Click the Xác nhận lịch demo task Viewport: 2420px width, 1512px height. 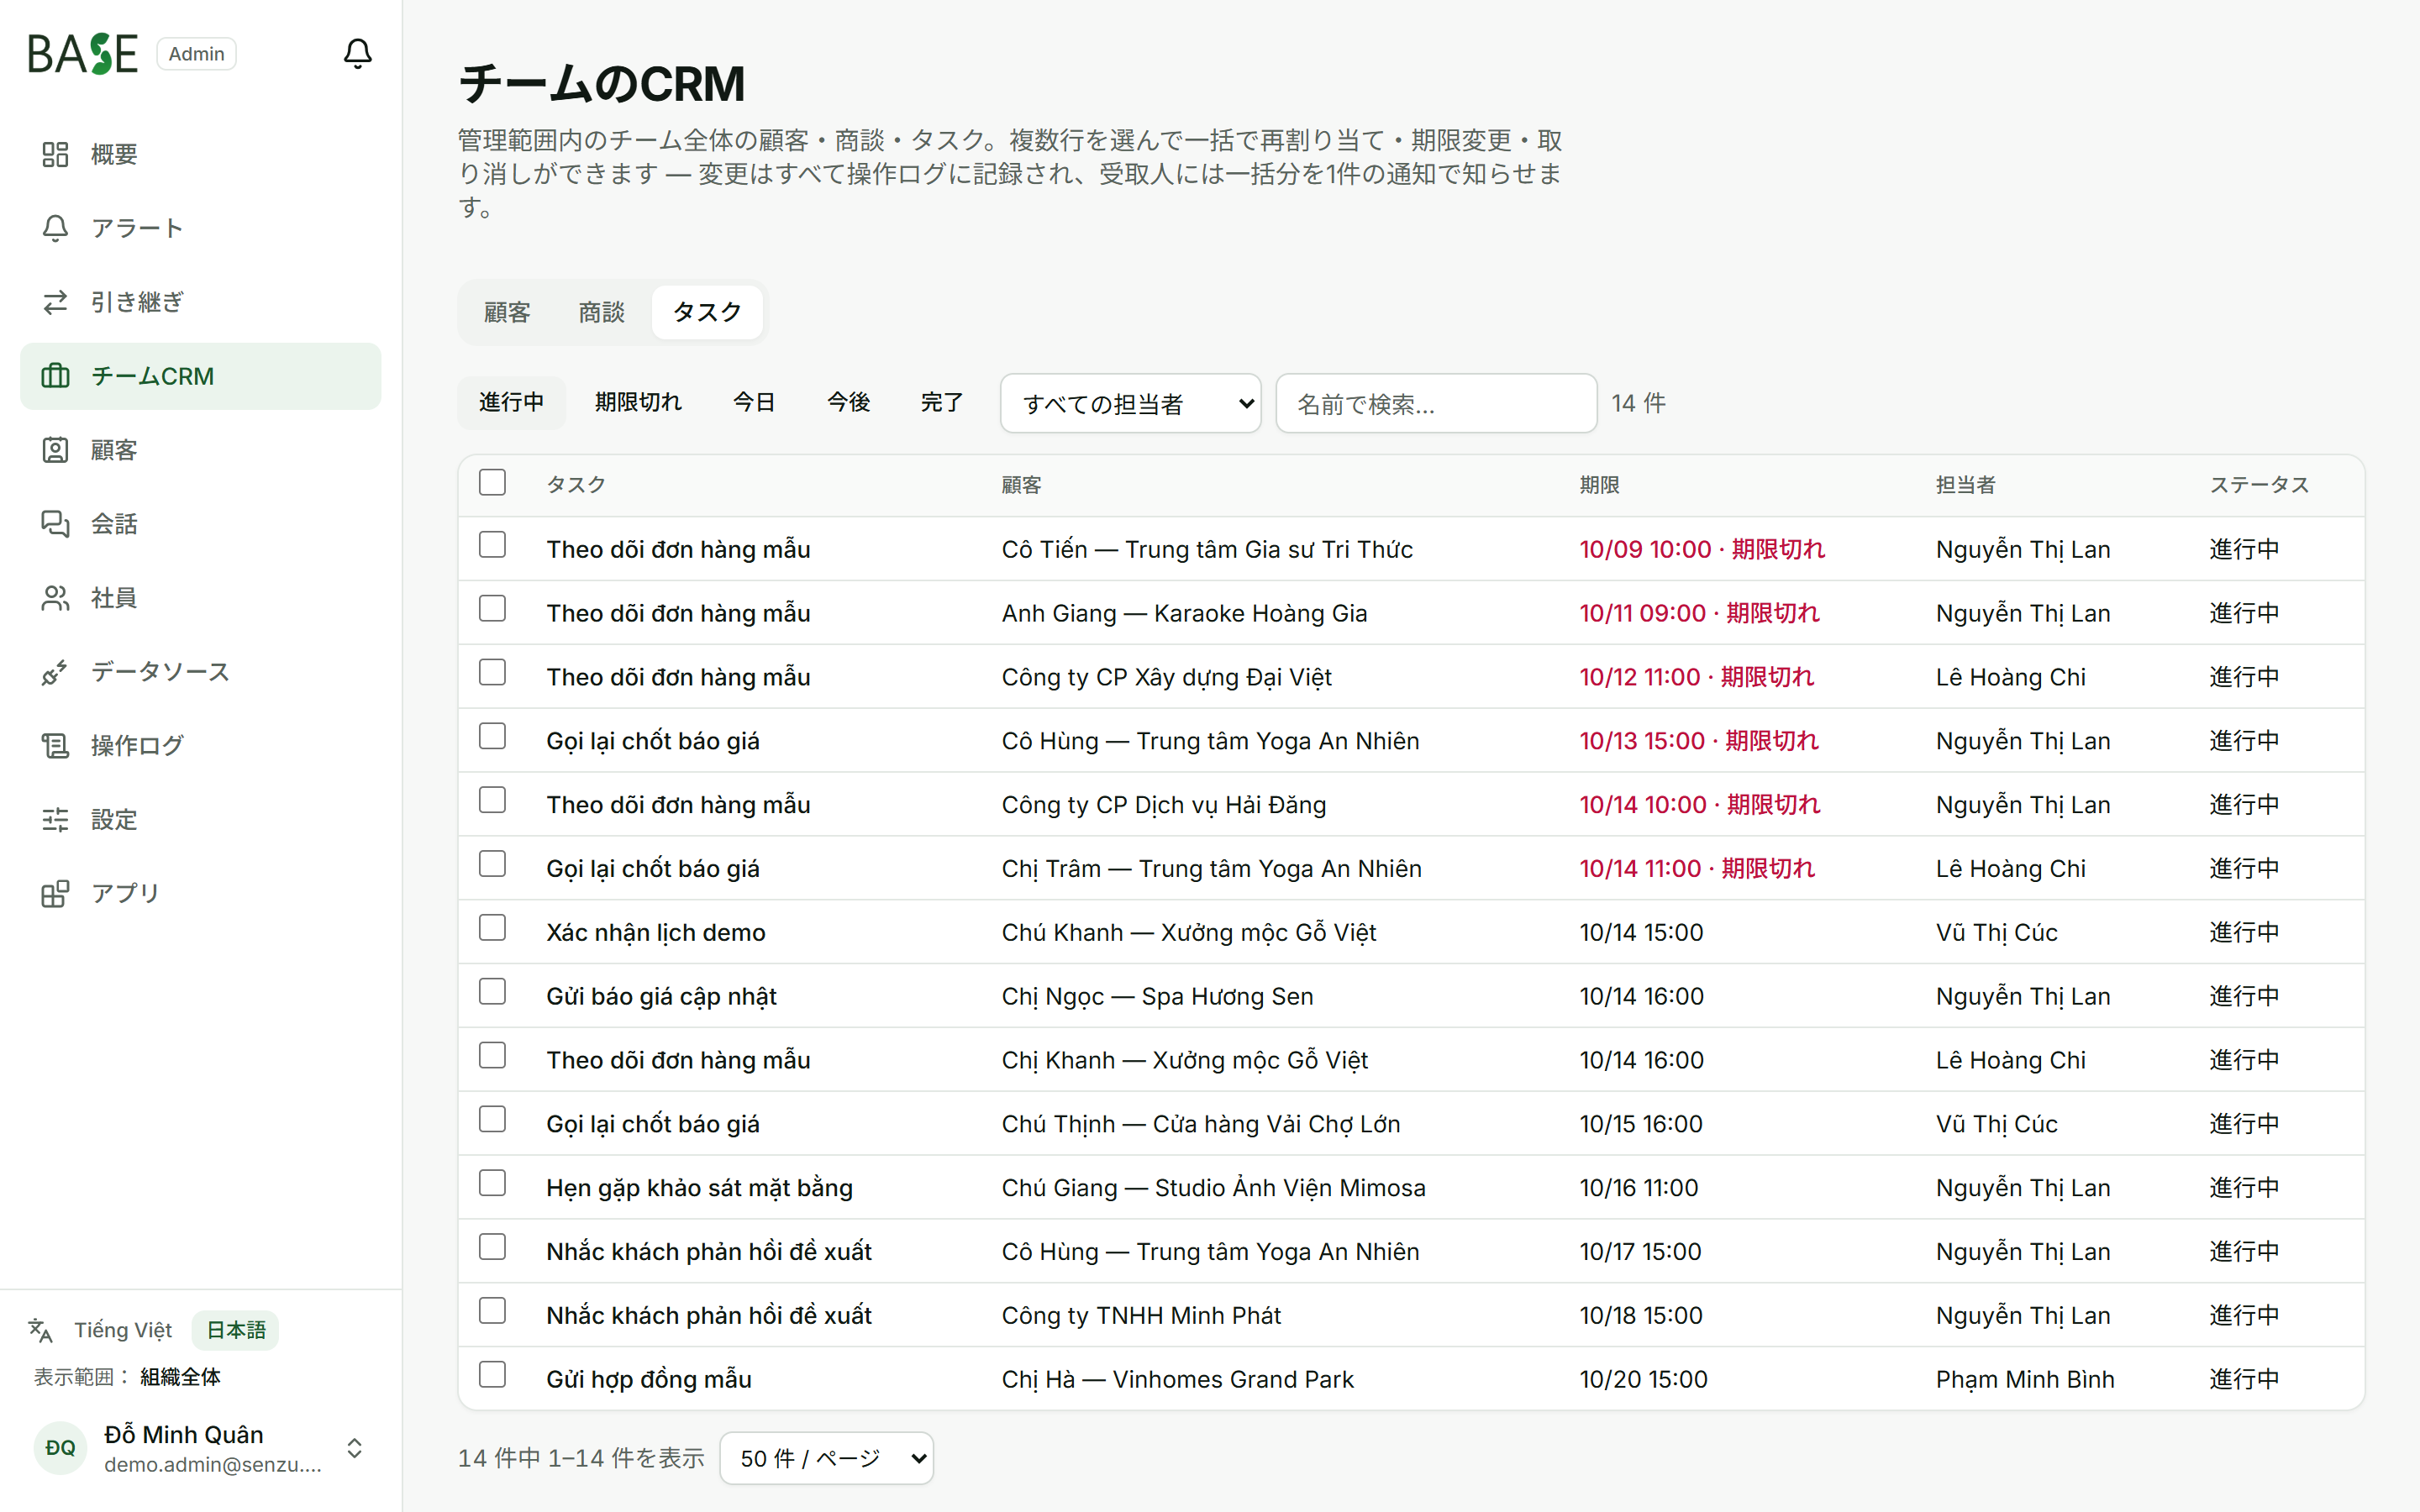pyautogui.click(x=655, y=933)
